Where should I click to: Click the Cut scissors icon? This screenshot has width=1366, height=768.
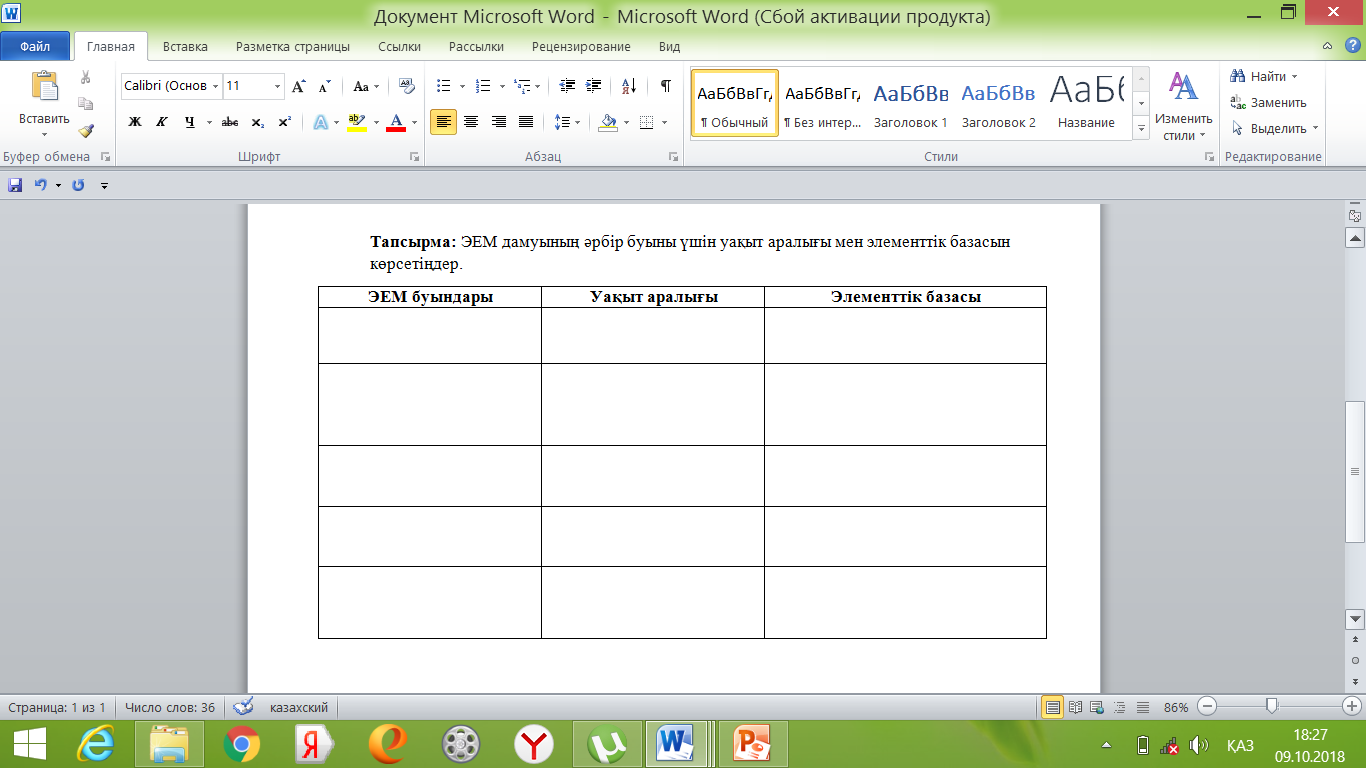point(86,77)
